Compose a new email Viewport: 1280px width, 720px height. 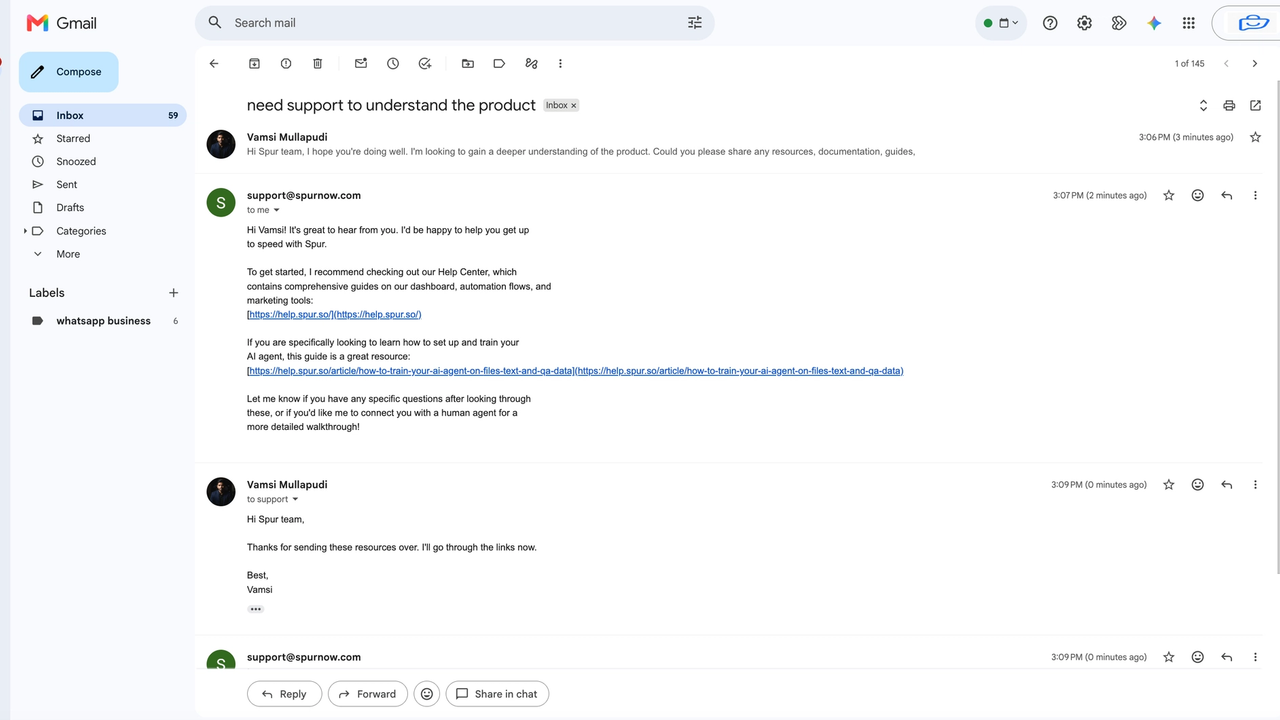[68, 72]
